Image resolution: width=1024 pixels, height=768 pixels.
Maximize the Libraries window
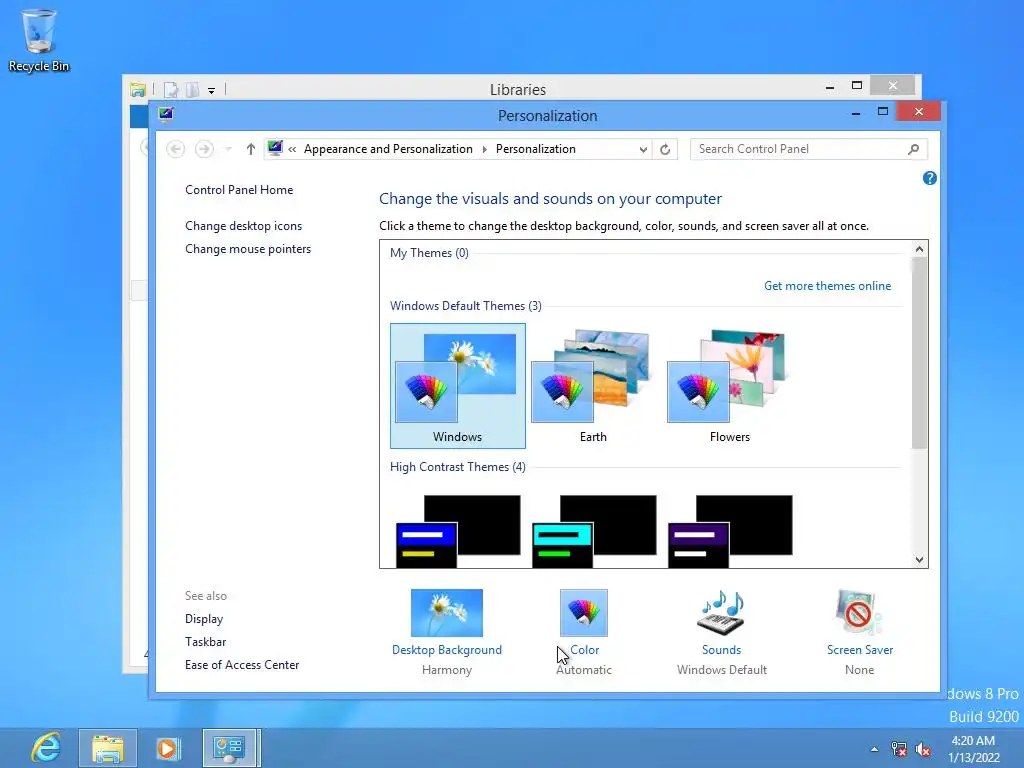(857, 86)
